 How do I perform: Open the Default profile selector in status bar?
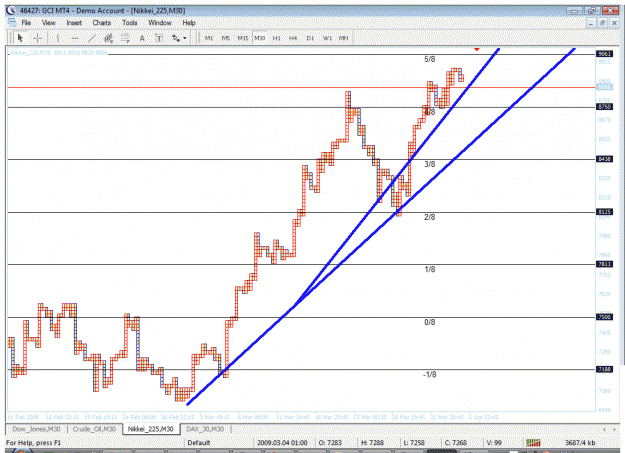pos(199,443)
